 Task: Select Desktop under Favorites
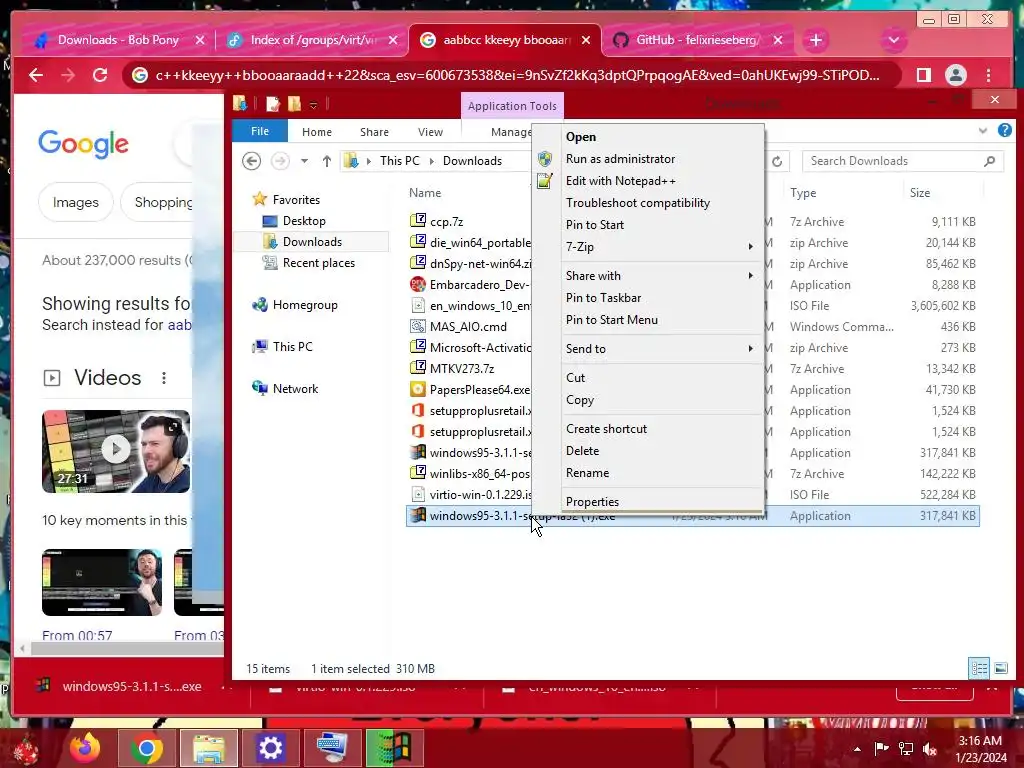pos(304,221)
